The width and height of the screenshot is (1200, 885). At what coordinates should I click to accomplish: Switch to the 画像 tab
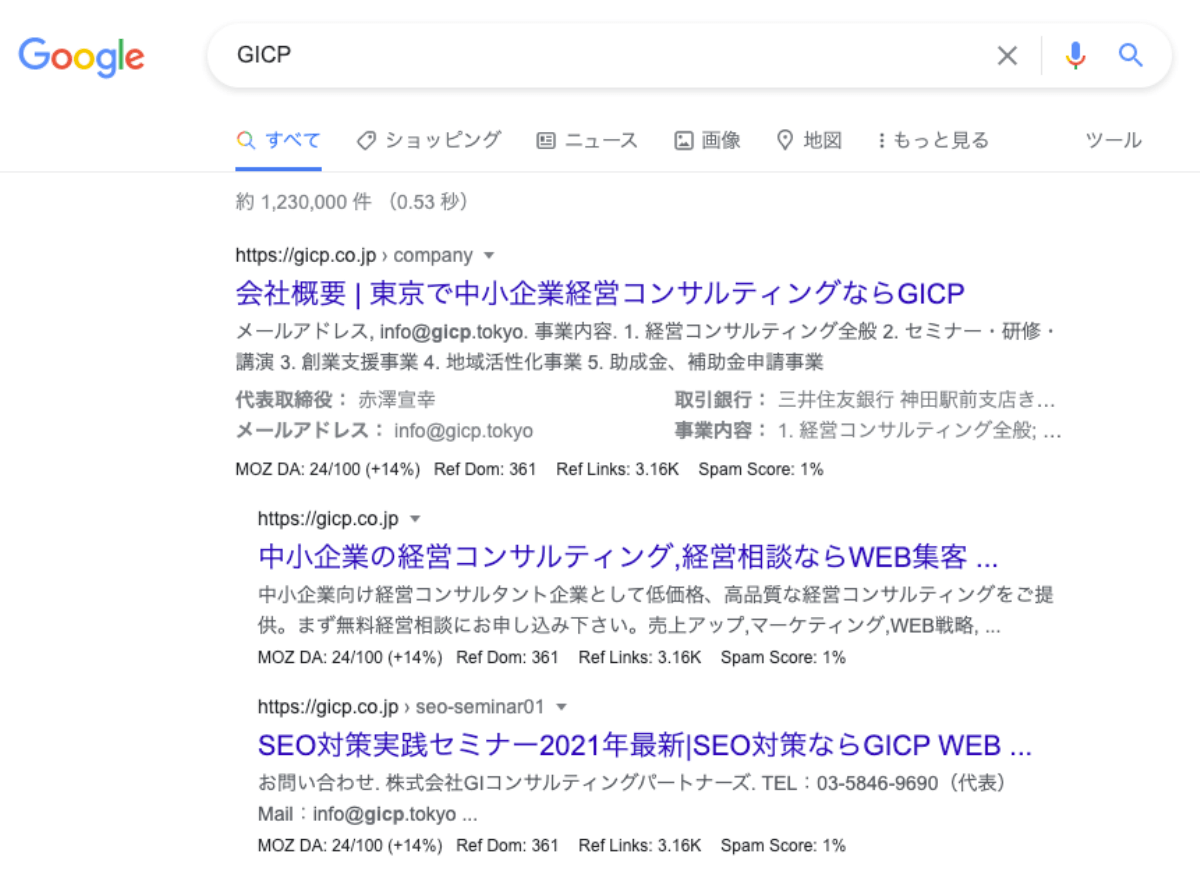[707, 141]
